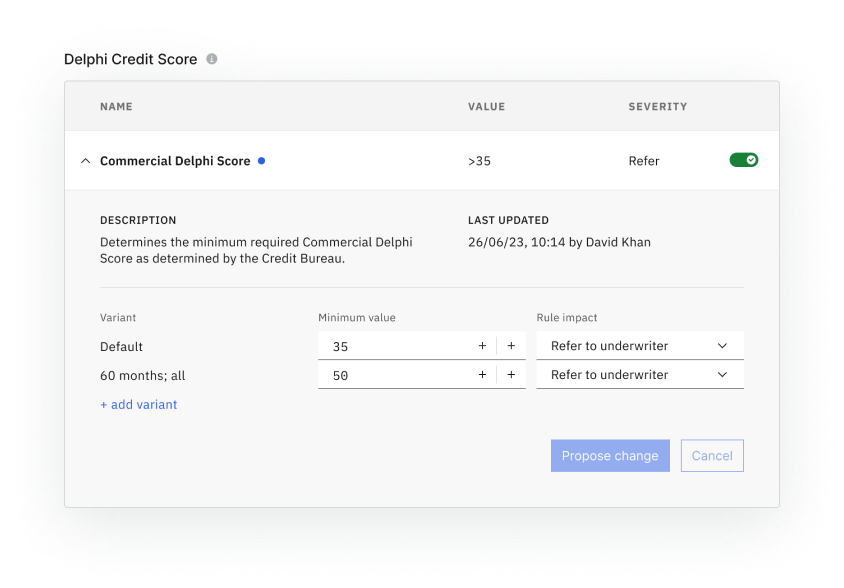Click the left stepper icon in Default row
This screenshot has height=588, width=844.
pyautogui.click(x=482, y=346)
